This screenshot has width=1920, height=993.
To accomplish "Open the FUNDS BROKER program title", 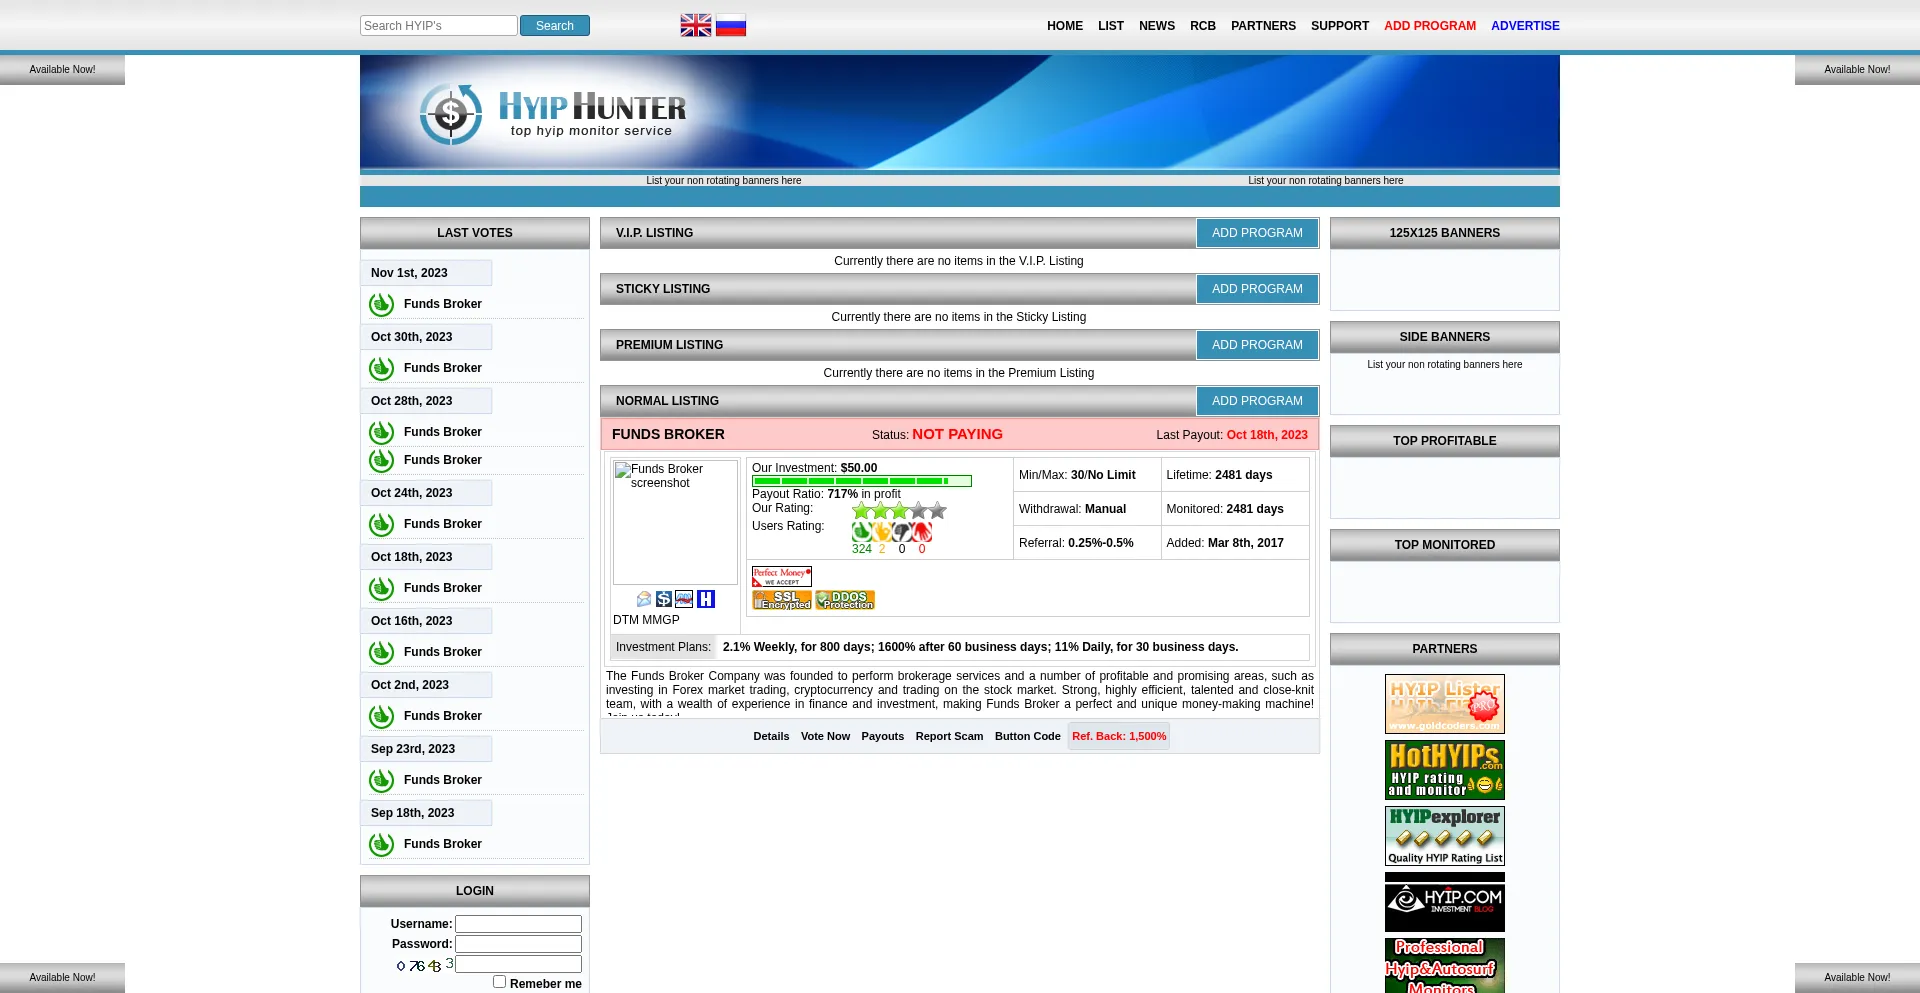I will point(668,434).
